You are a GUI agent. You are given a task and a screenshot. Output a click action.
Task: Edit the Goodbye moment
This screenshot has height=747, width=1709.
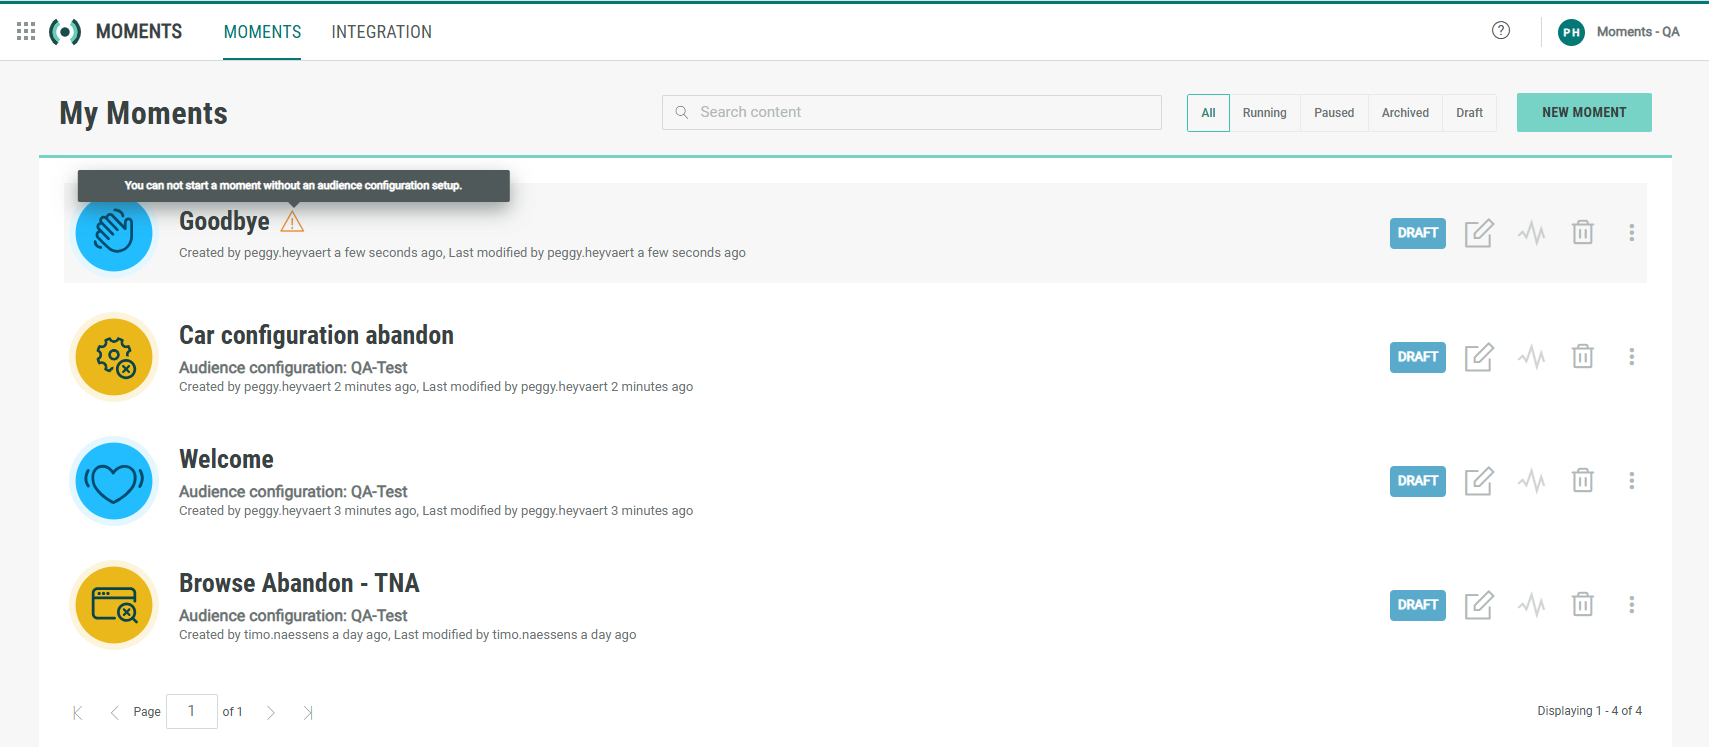tap(1478, 233)
